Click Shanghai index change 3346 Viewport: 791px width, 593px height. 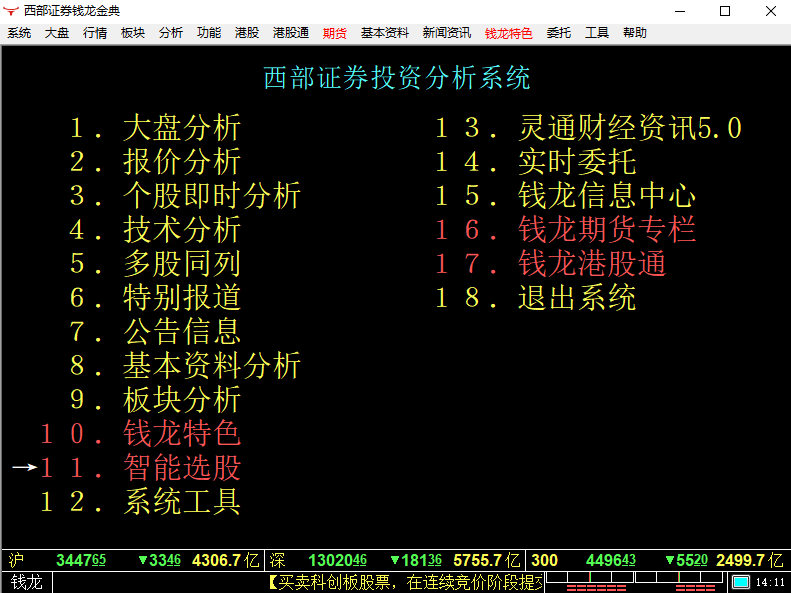pos(159,560)
